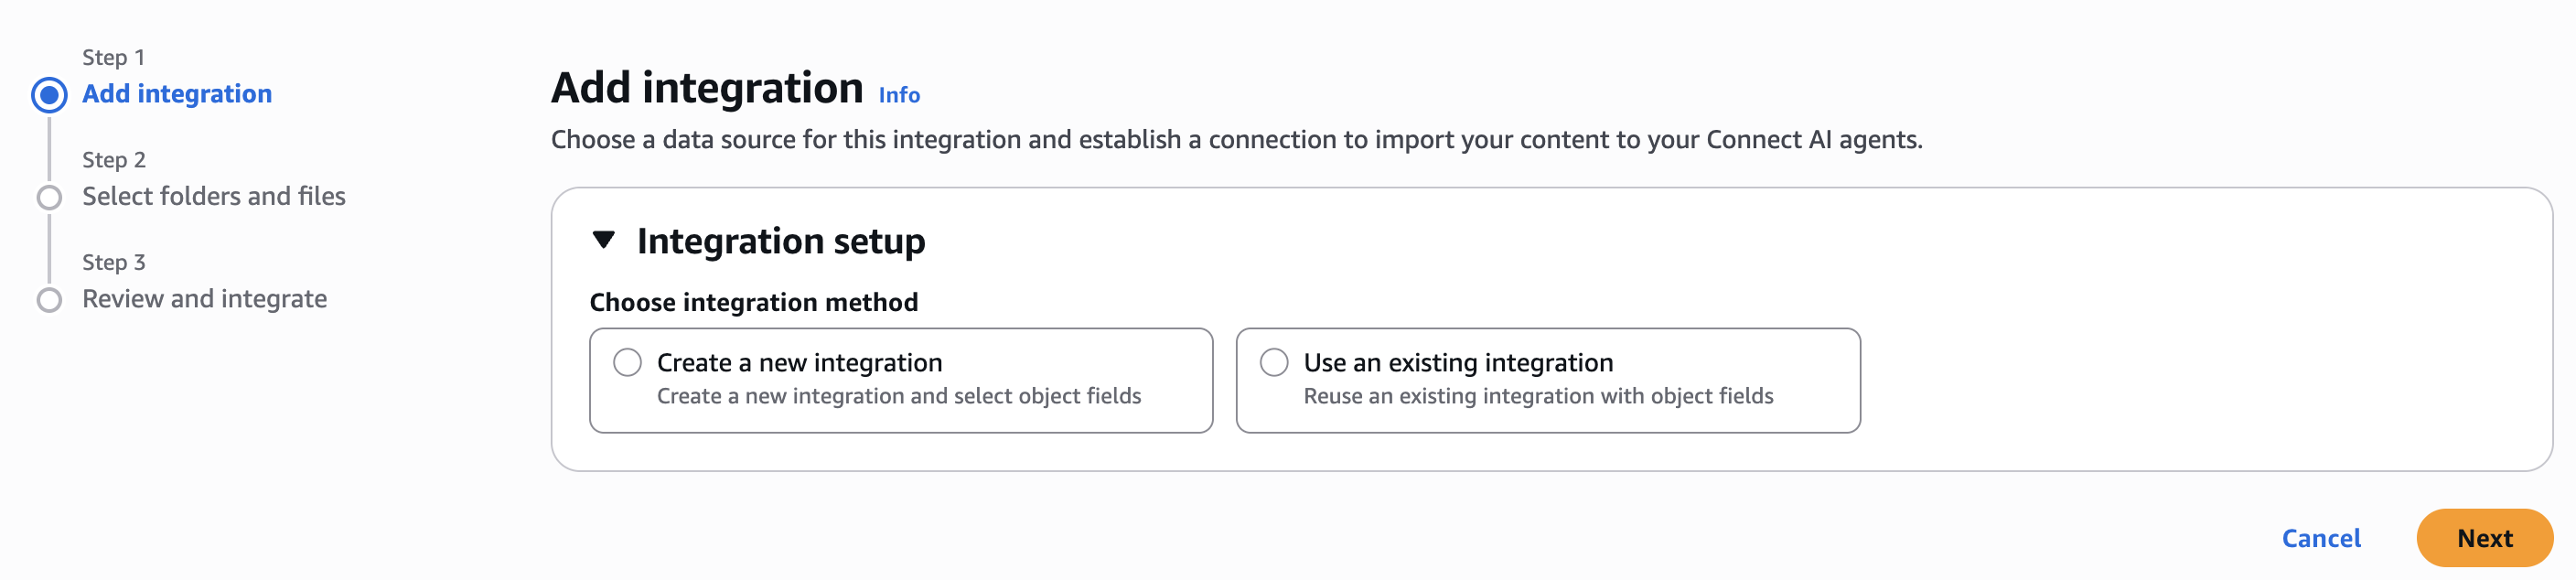The height and width of the screenshot is (580, 2576).
Task: Go to Select folders and files step
Action: click(213, 197)
